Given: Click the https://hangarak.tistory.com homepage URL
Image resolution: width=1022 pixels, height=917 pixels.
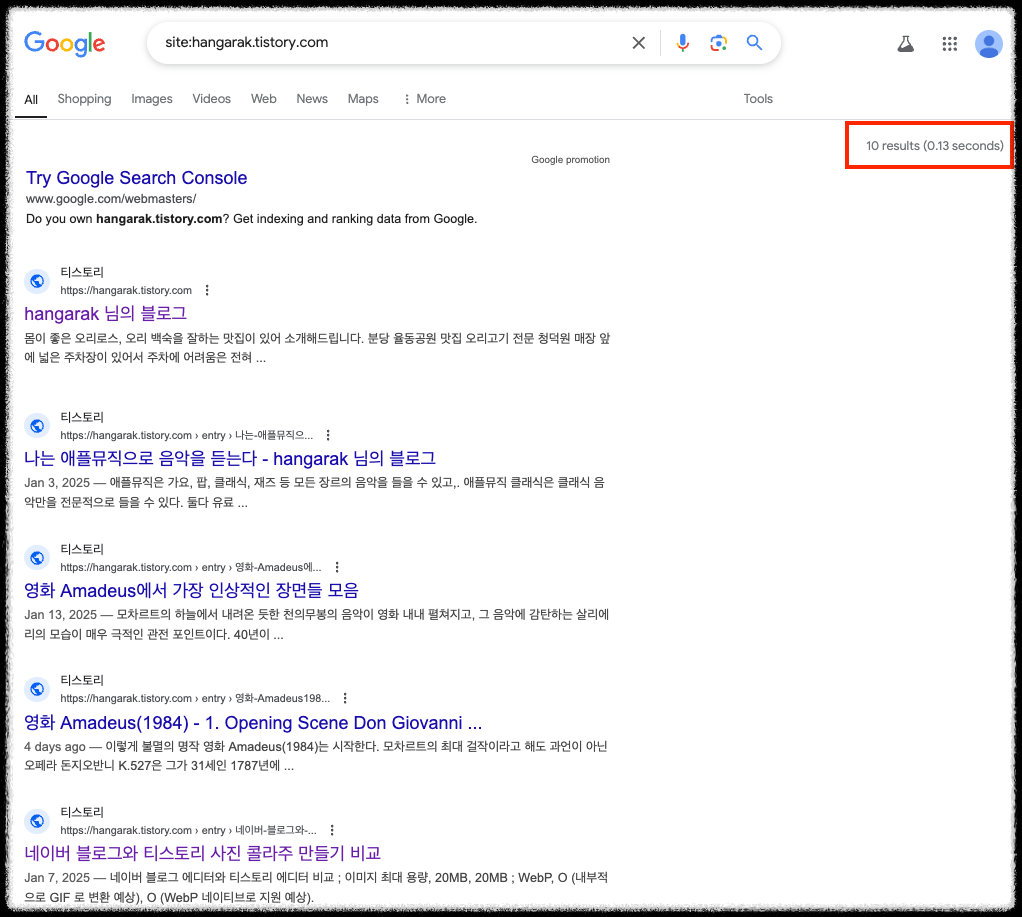Looking at the screenshot, I should (126, 290).
